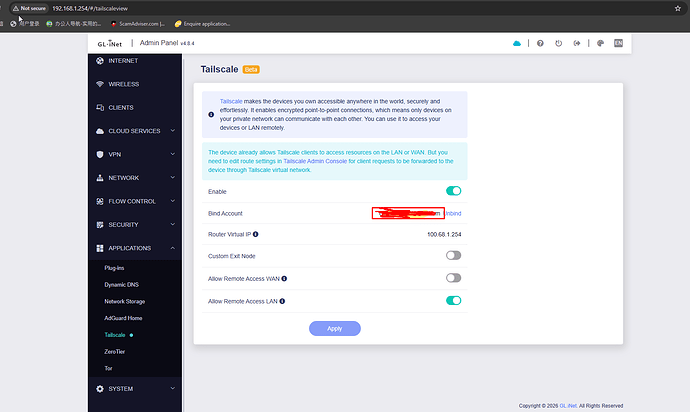Open the 办公人导航 bookmark

pyautogui.click(x=73, y=24)
